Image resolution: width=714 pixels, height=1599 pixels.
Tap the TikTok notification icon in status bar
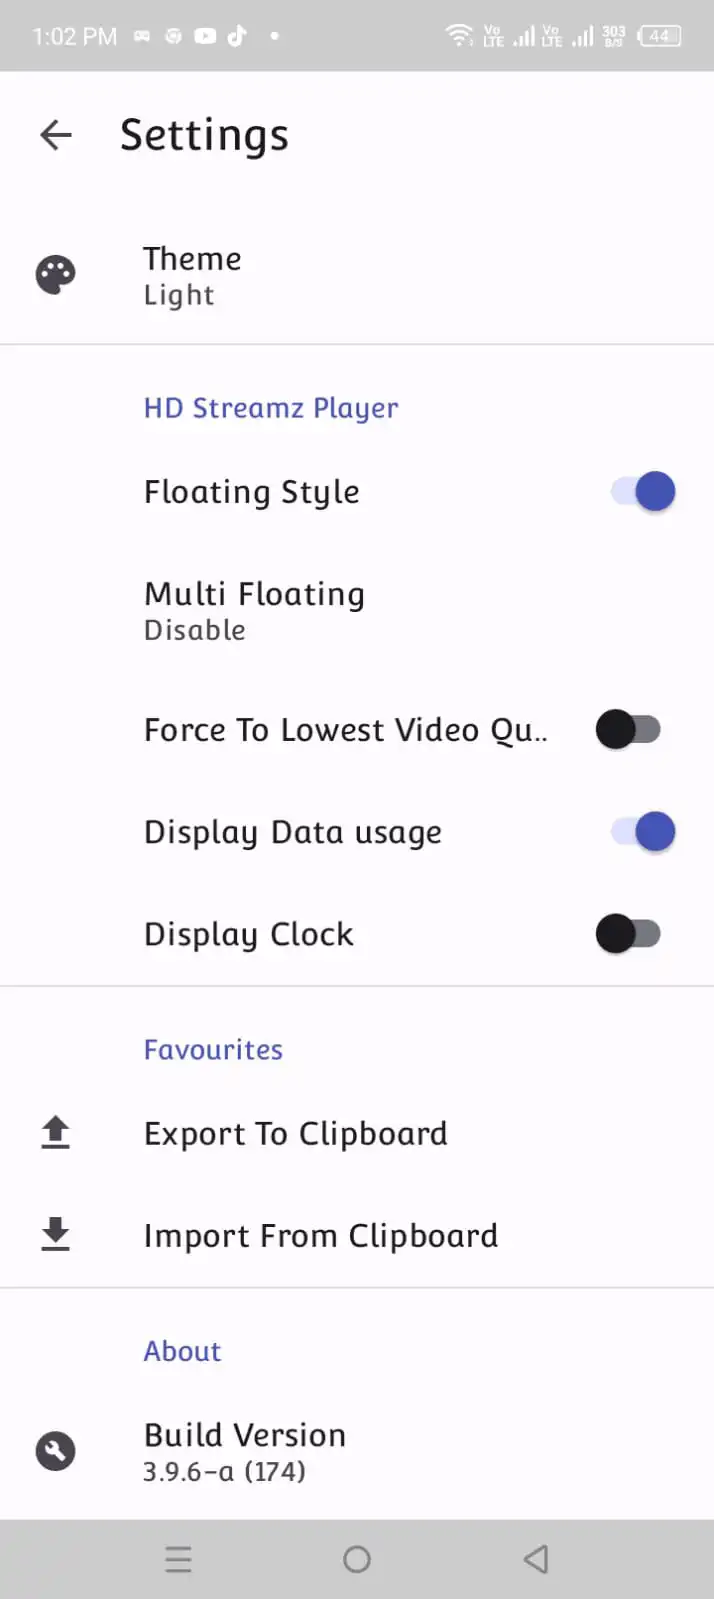(x=237, y=36)
